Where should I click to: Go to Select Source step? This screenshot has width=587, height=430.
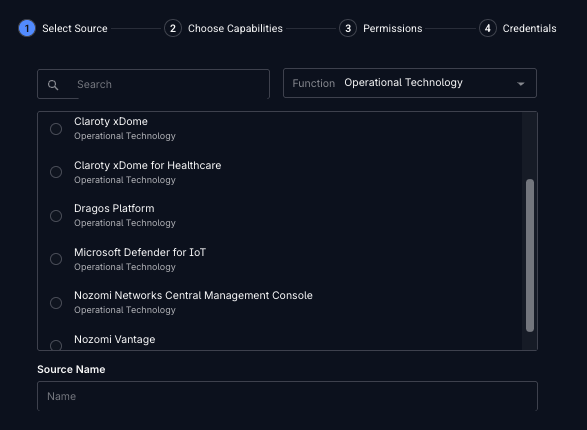pos(75,28)
